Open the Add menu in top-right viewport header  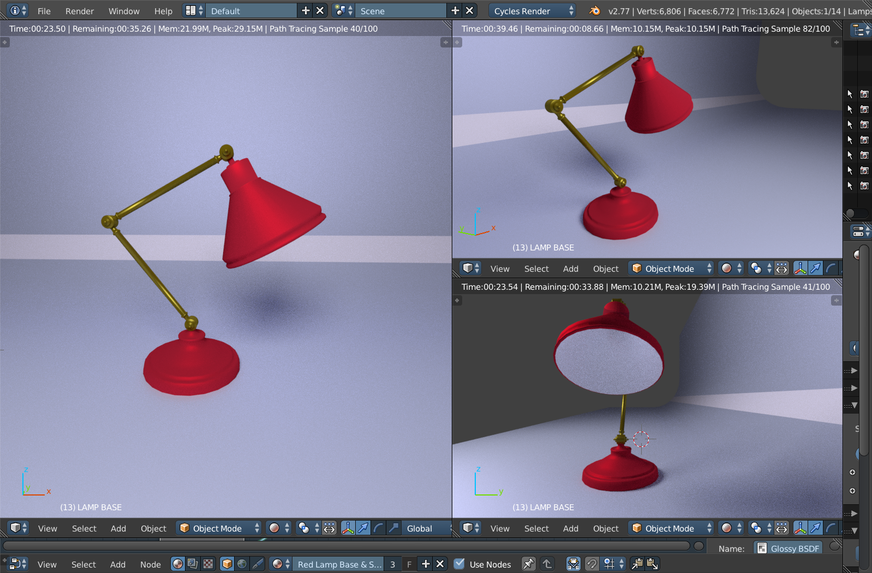[570, 268]
